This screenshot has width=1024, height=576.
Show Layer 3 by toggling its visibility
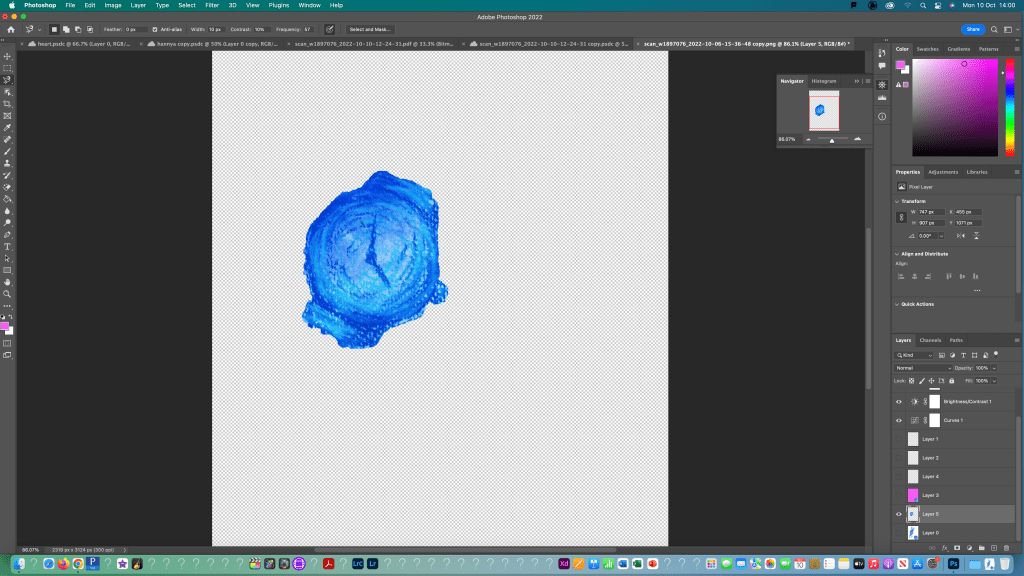click(x=899, y=495)
